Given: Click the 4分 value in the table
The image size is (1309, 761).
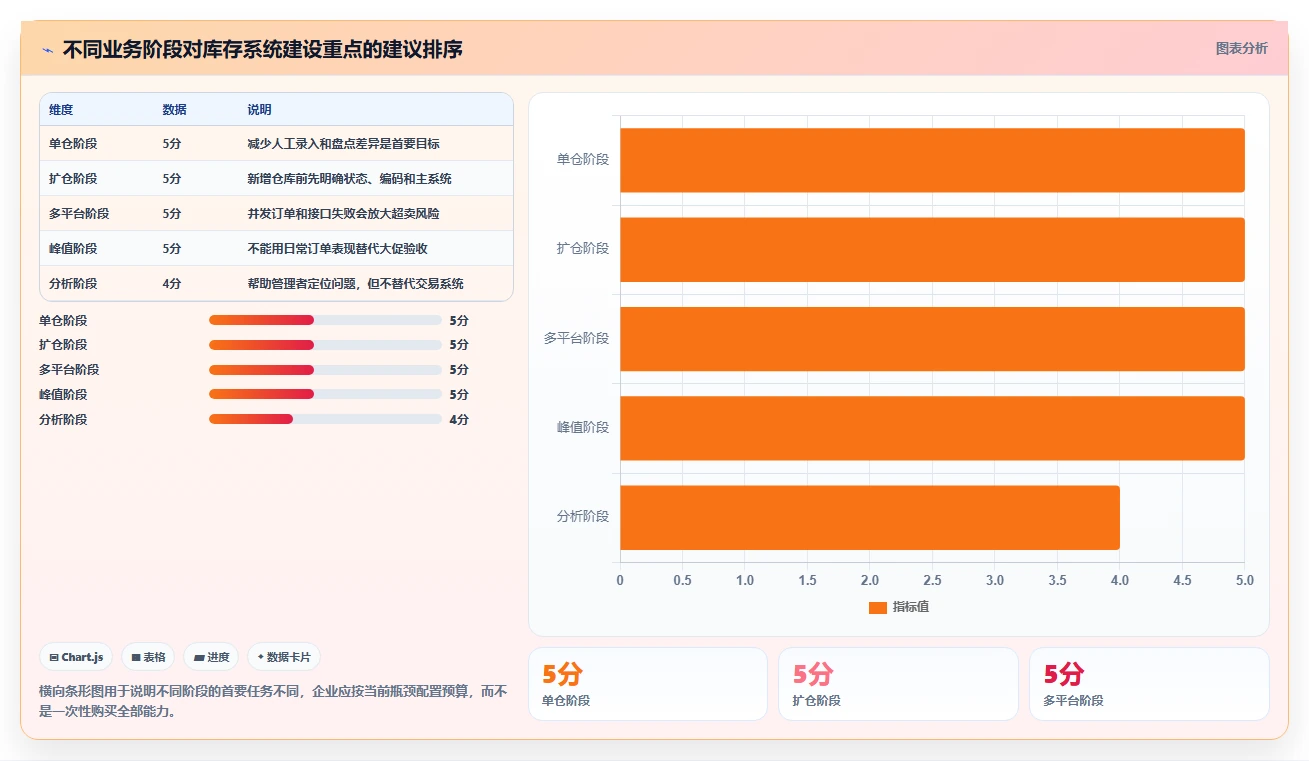Looking at the screenshot, I should coord(171,284).
